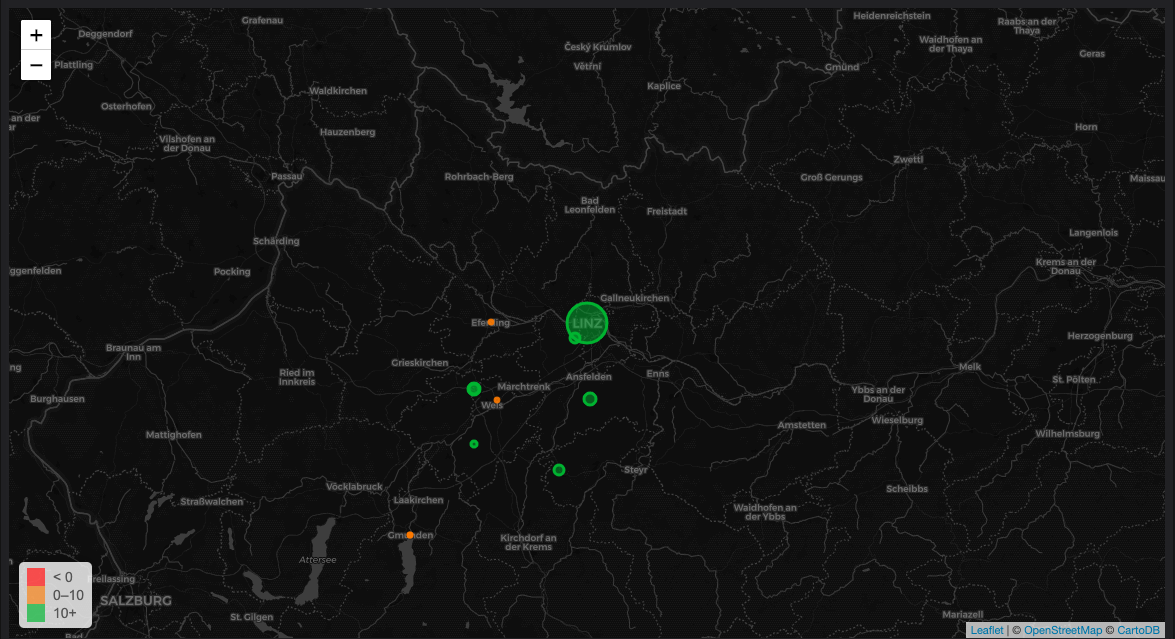This screenshot has height=639, width=1175.
Task: Select the orange marker at Gmunden
Action: click(x=410, y=535)
